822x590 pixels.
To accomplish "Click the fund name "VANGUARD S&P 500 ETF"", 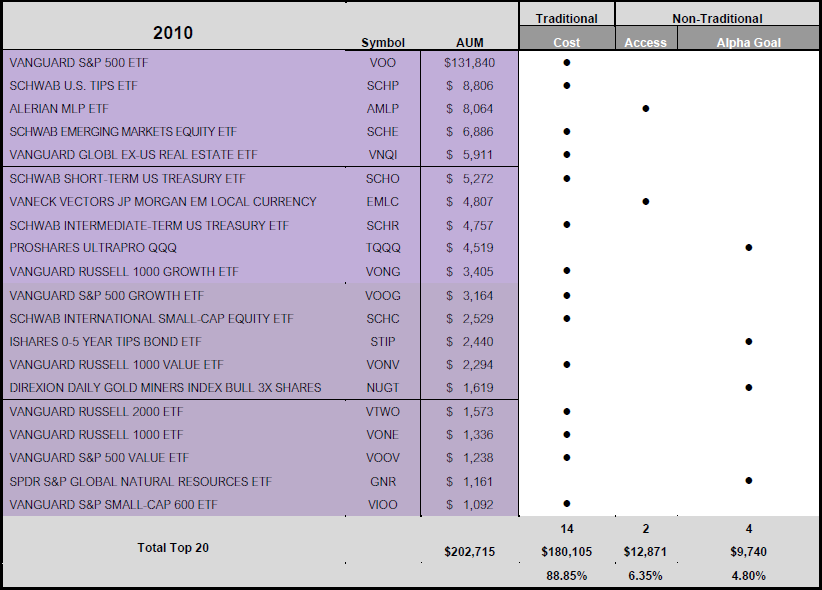I will [x=79, y=63].
